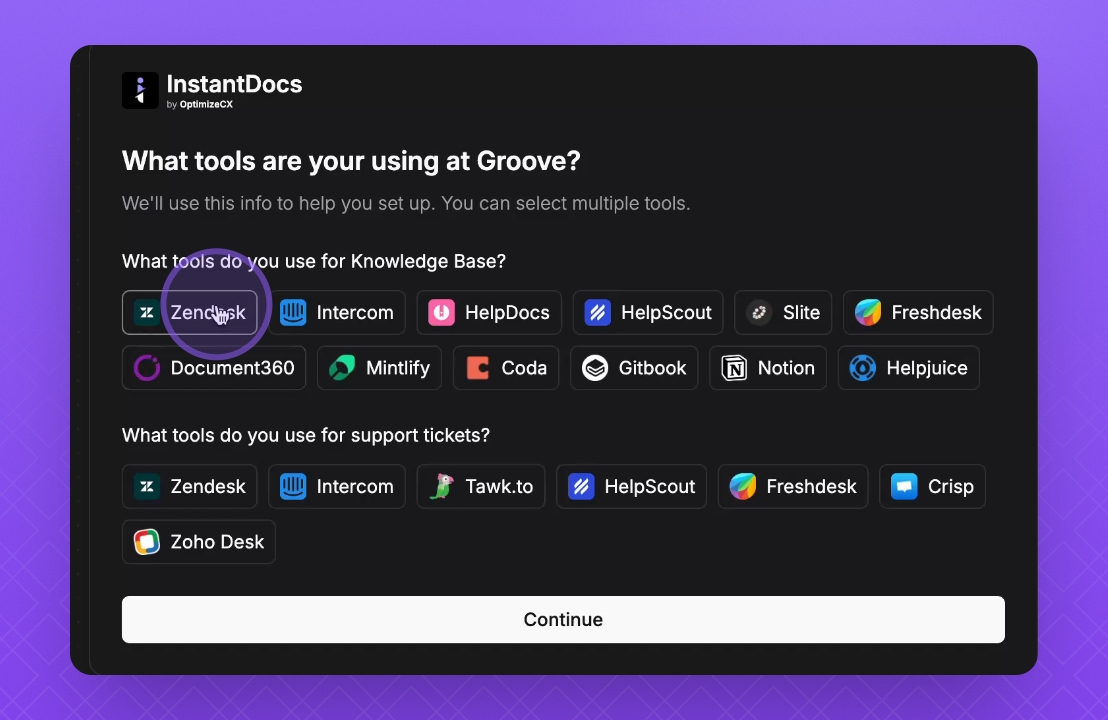1108x720 pixels.
Task: Click the Zendesk icon under support tickets
Action: click(x=147, y=486)
